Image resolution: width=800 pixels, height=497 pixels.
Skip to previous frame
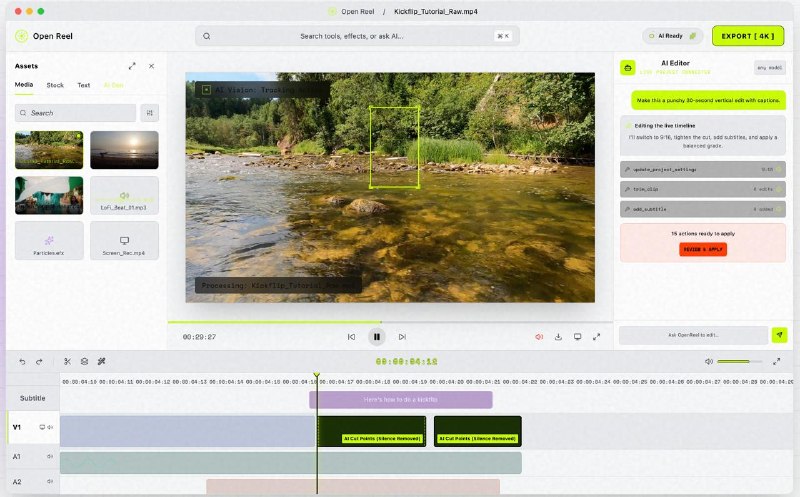pyautogui.click(x=351, y=337)
